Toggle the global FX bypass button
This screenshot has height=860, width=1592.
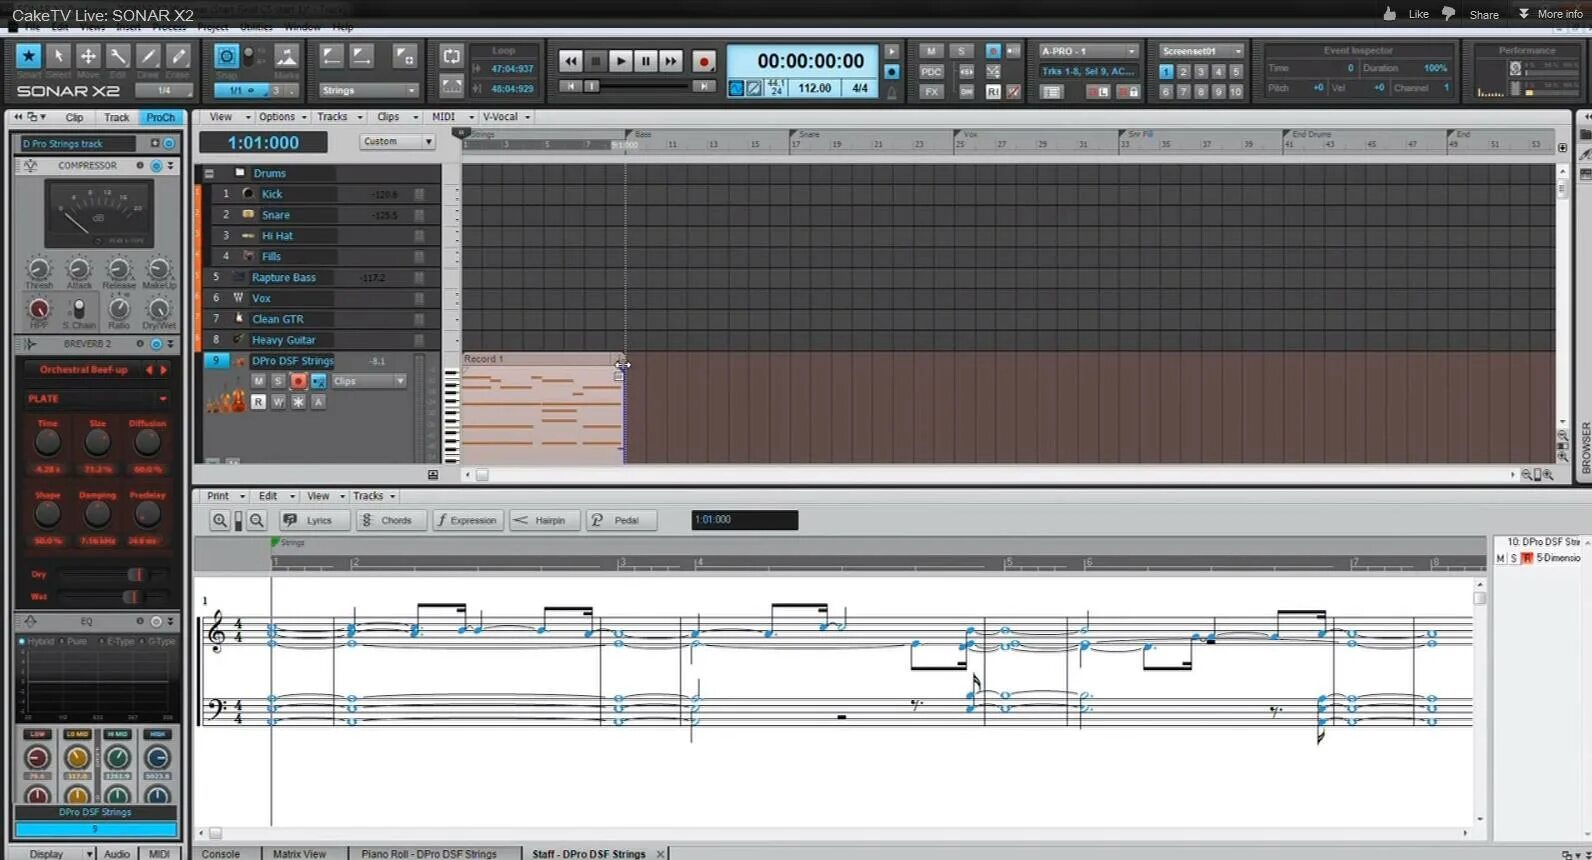tap(931, 91)
